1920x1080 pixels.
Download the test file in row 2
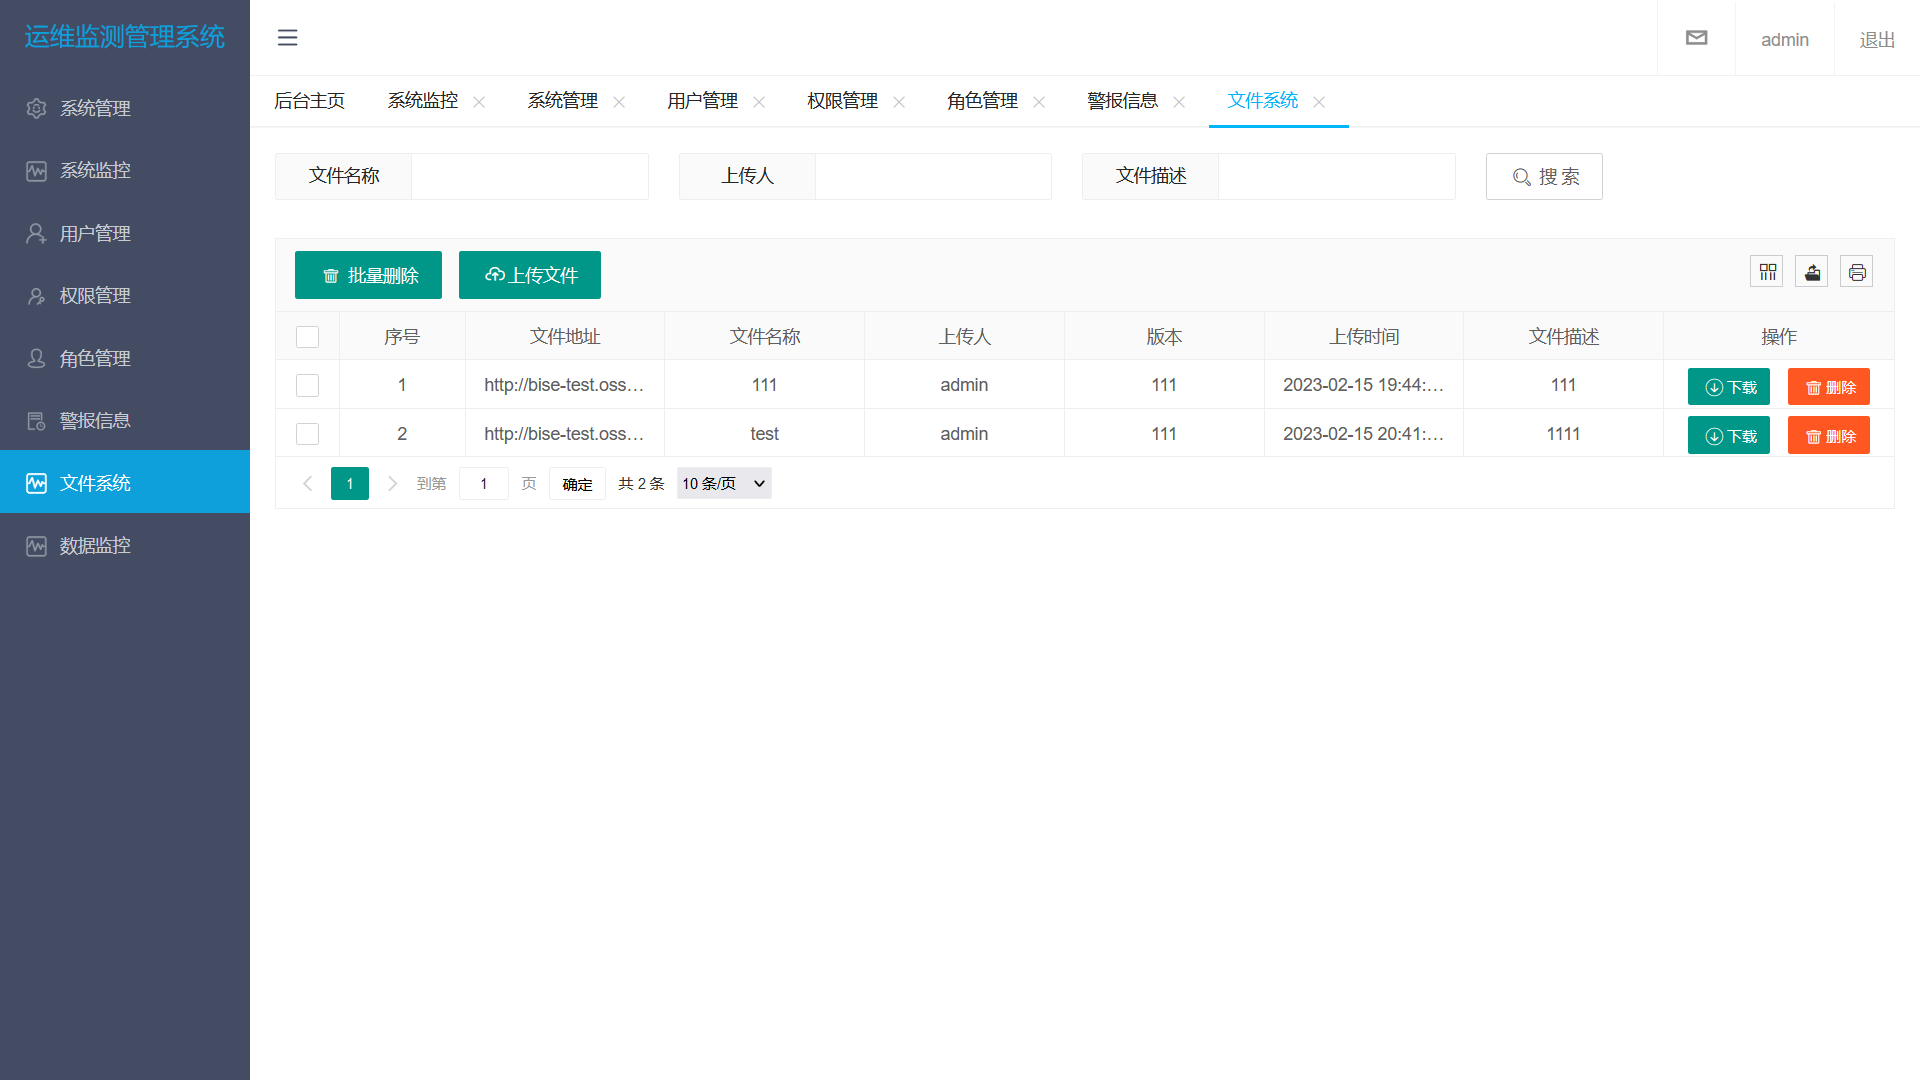click(x=1729, y=436)
